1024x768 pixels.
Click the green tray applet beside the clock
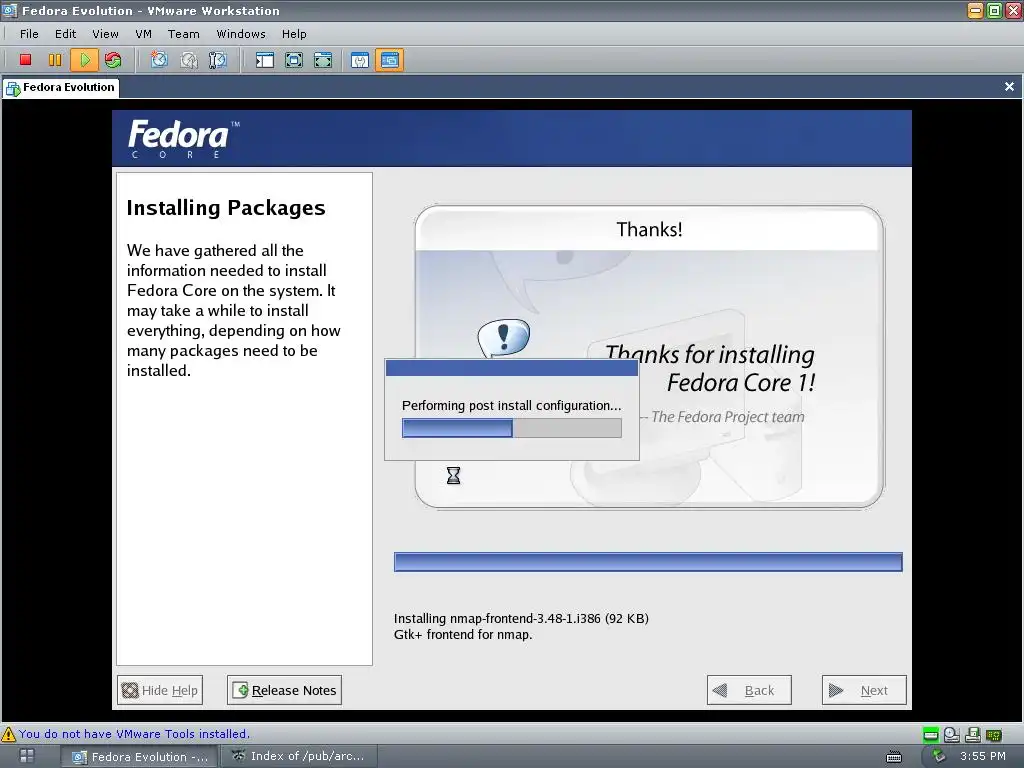939,756
